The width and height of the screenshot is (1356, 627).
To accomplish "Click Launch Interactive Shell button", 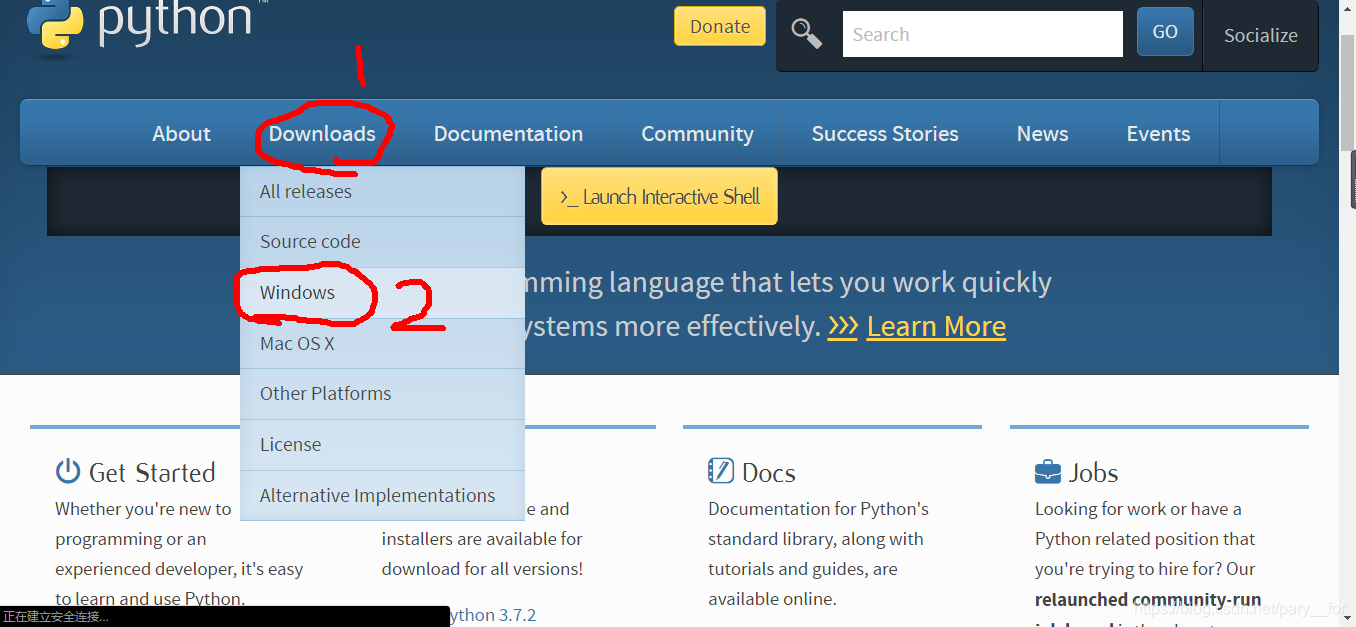I will point(659,196).
